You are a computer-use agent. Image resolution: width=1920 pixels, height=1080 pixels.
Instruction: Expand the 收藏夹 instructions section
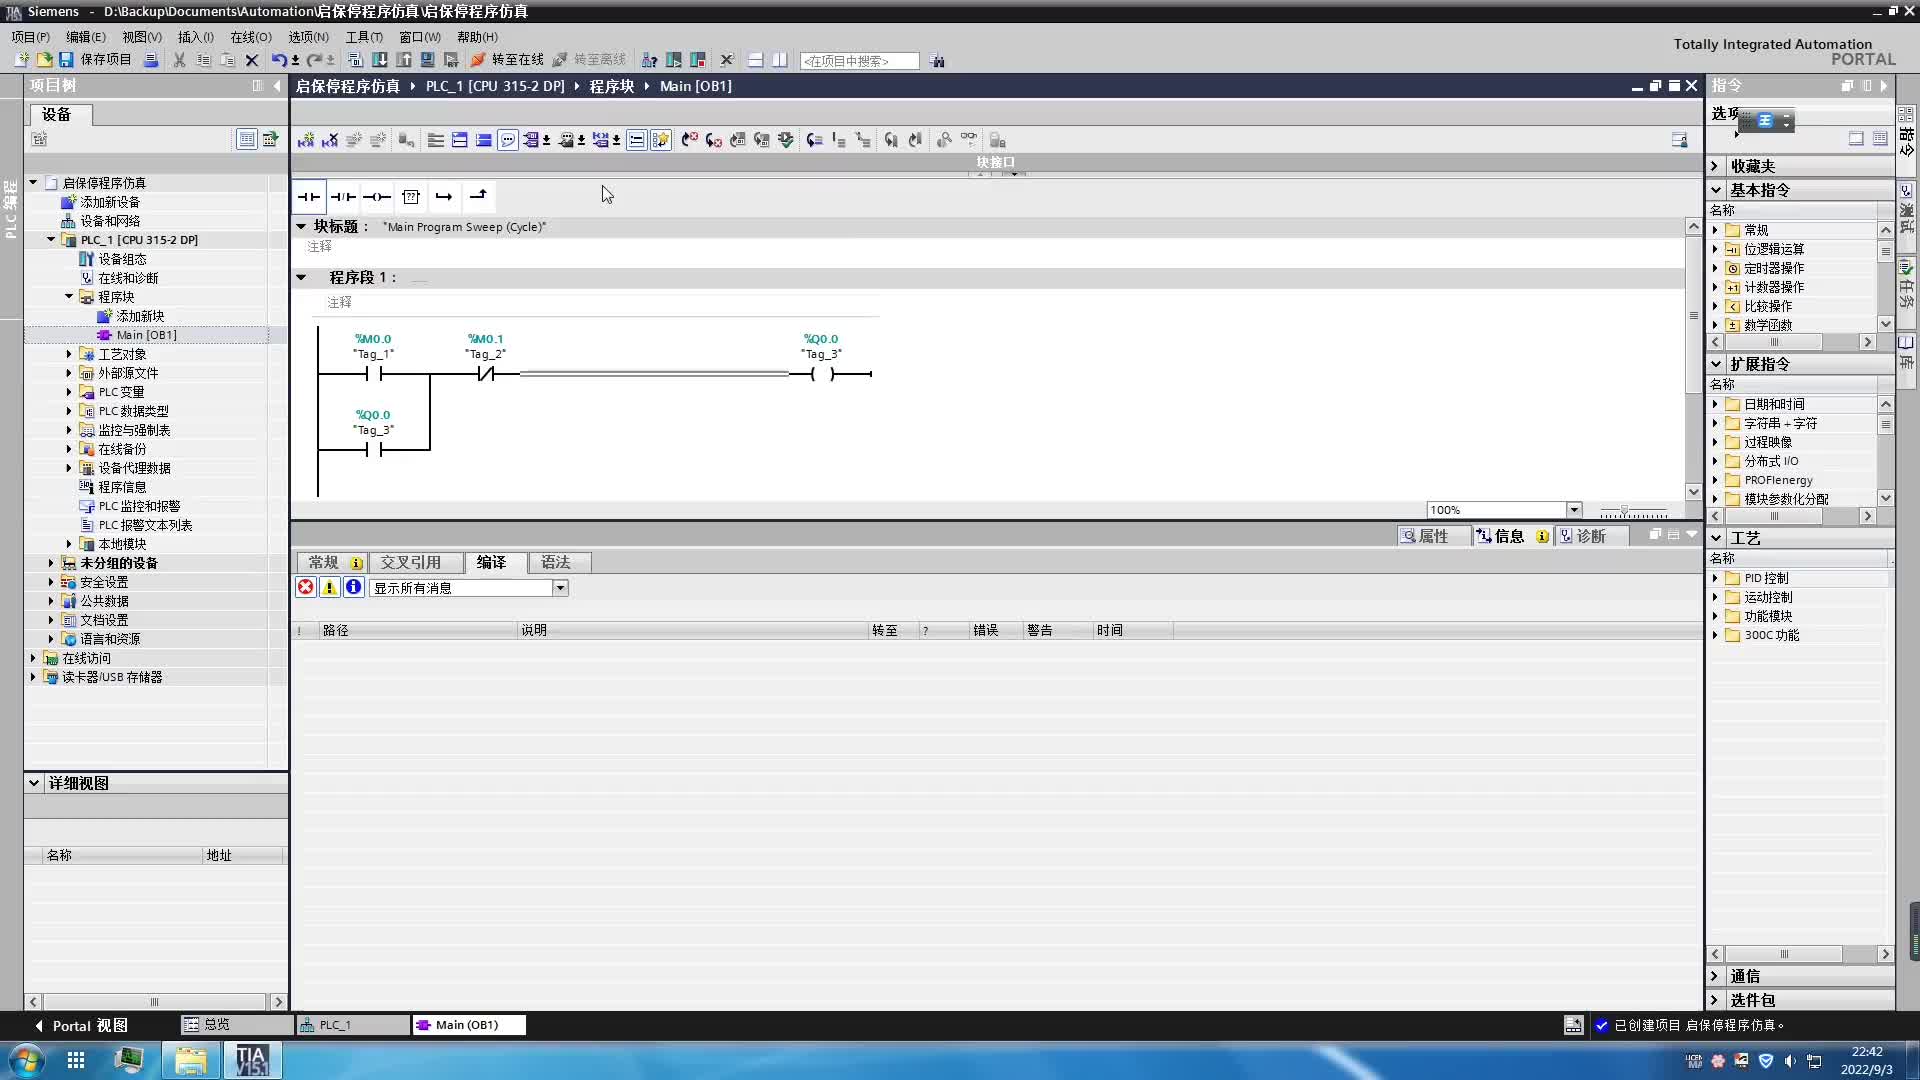[1716, 166]
